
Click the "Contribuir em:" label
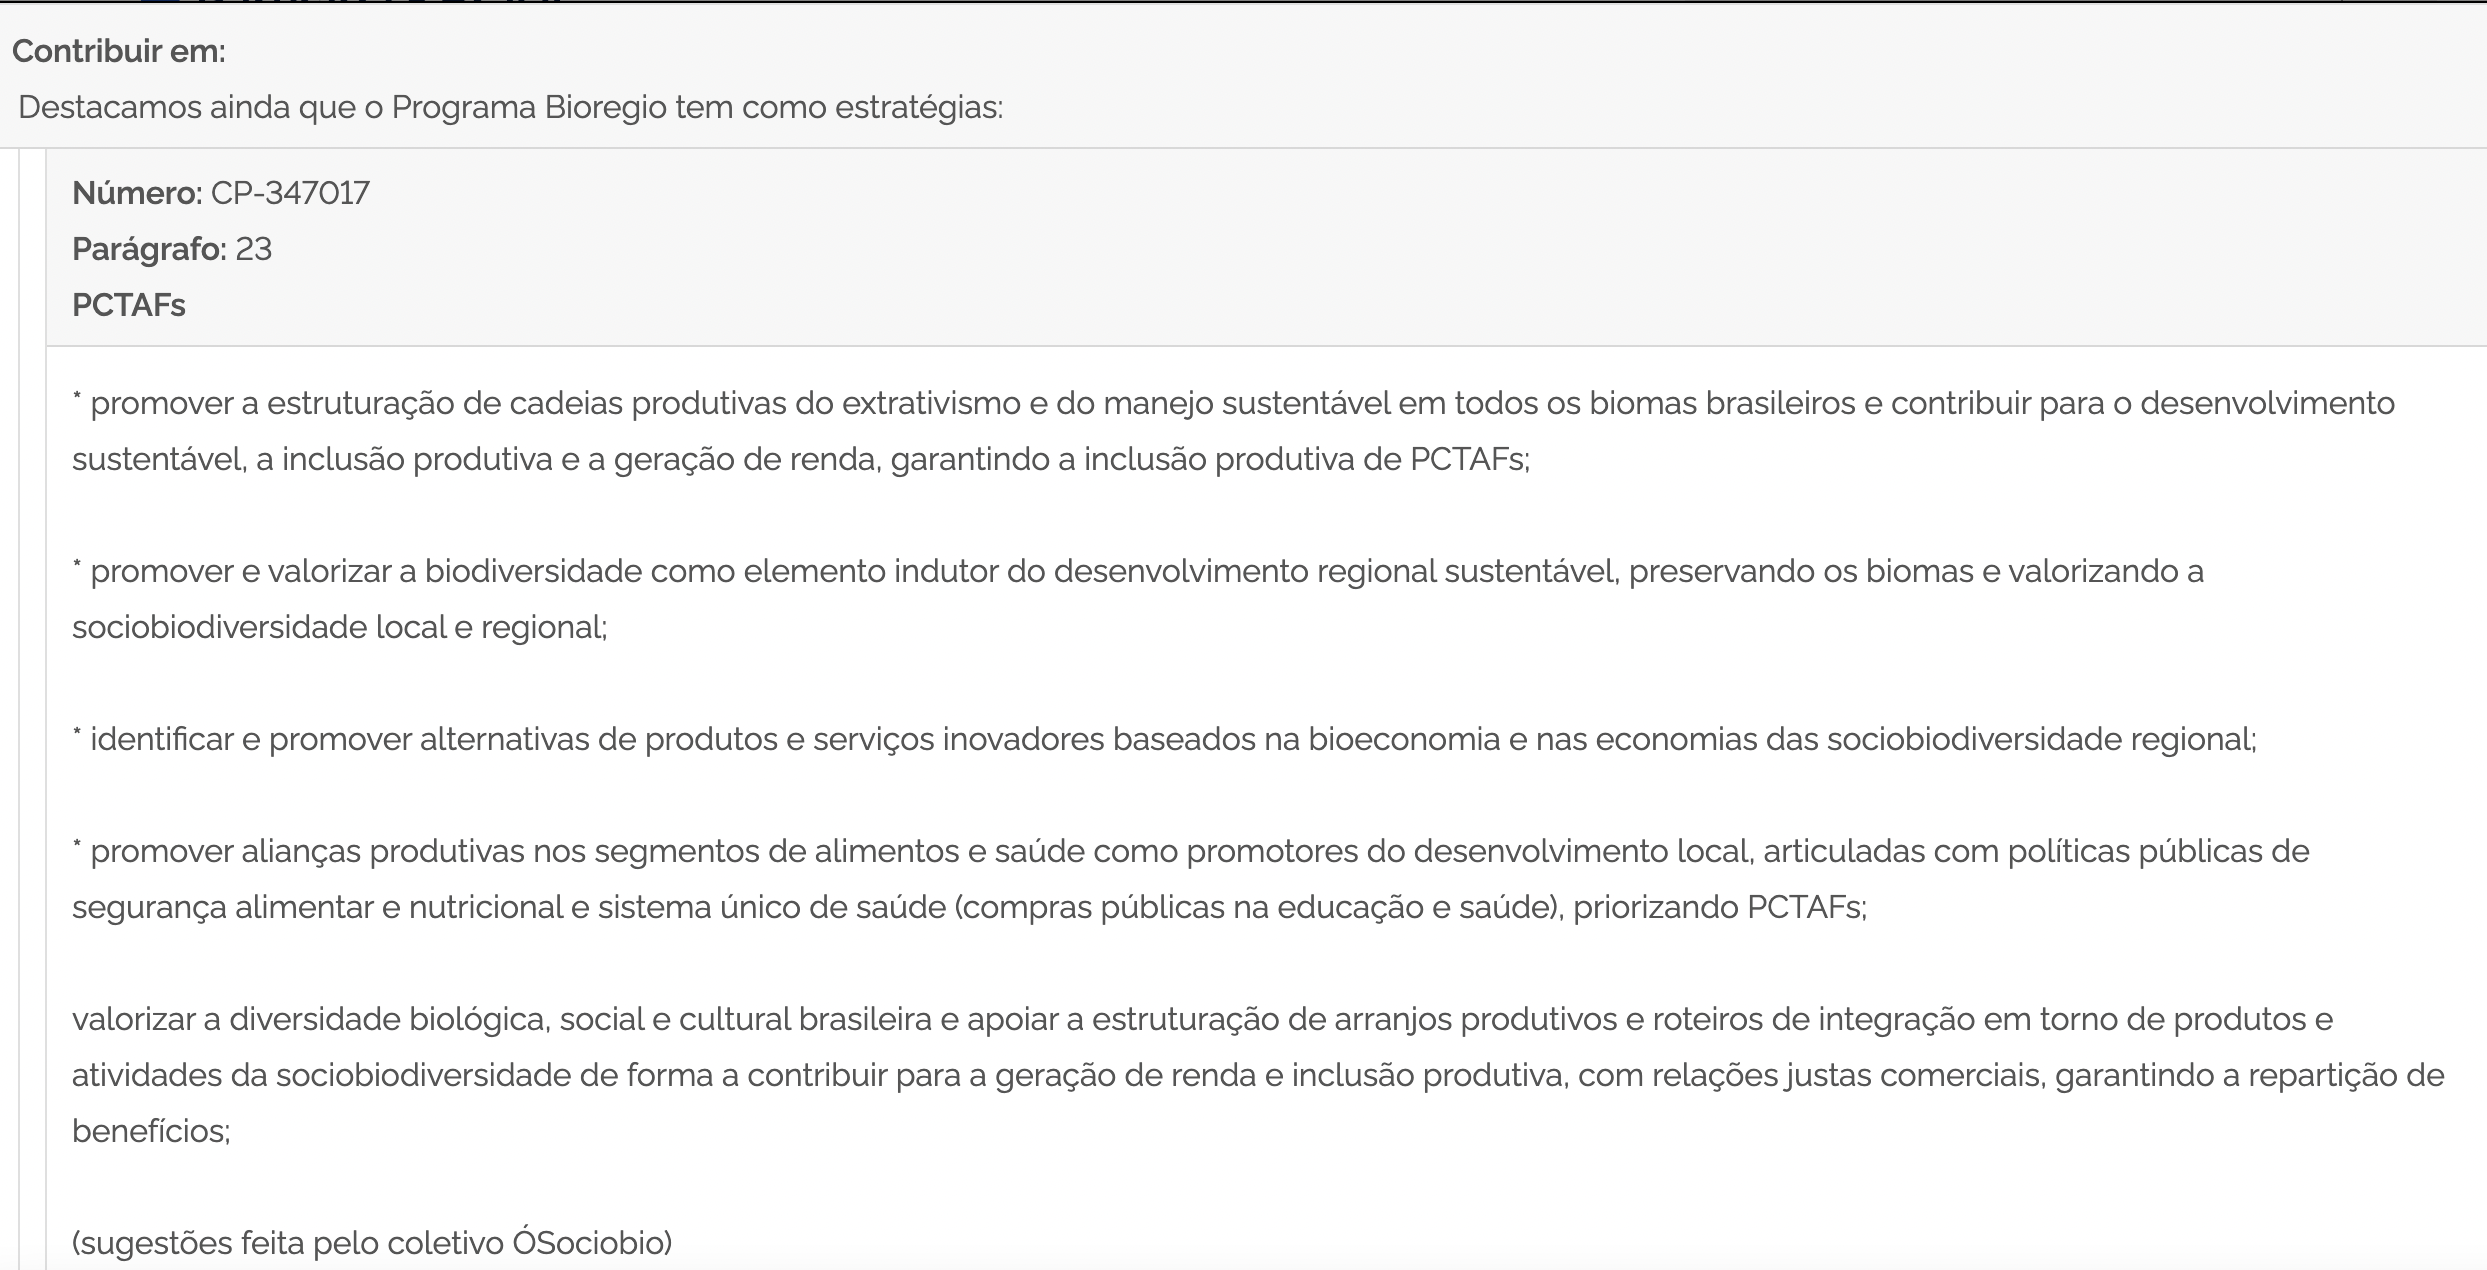[119, 51]
